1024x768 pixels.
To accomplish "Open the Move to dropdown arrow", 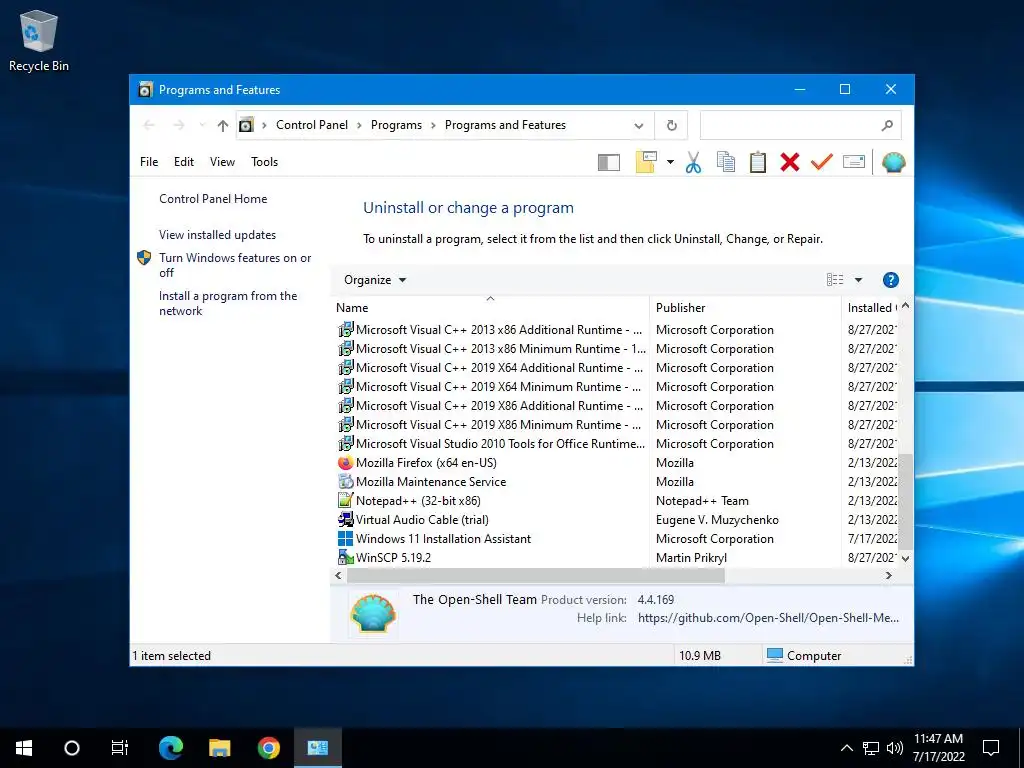I will 670,162.
